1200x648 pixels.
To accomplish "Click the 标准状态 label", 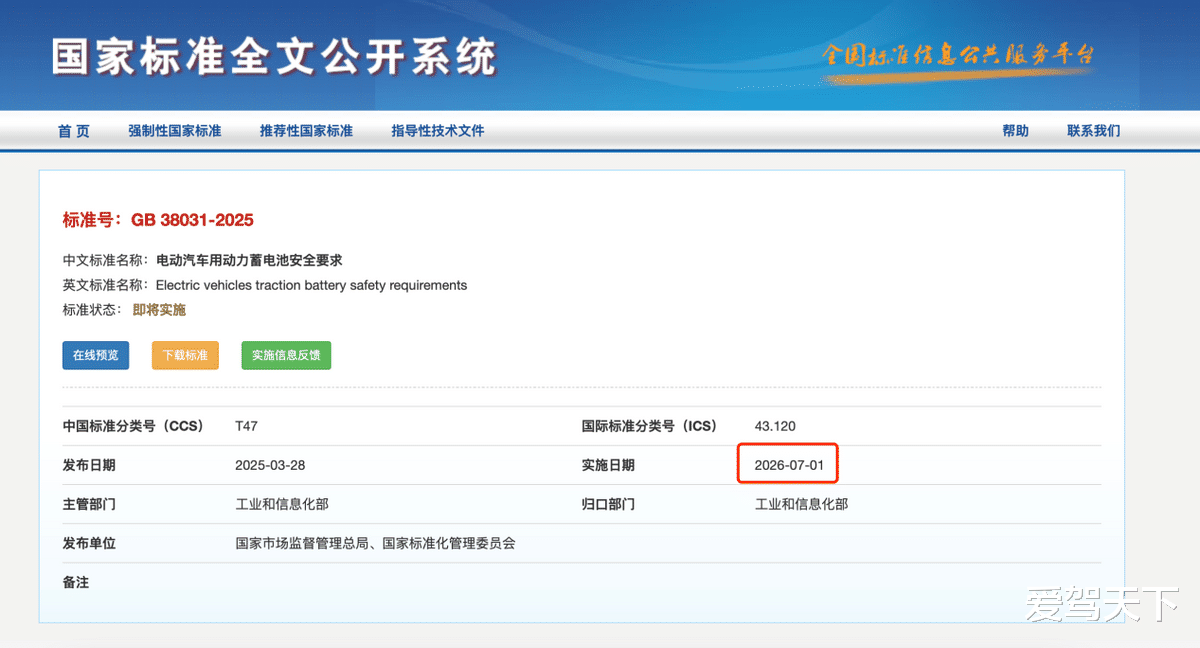I will pyautogui.click(x=89, y=310).
